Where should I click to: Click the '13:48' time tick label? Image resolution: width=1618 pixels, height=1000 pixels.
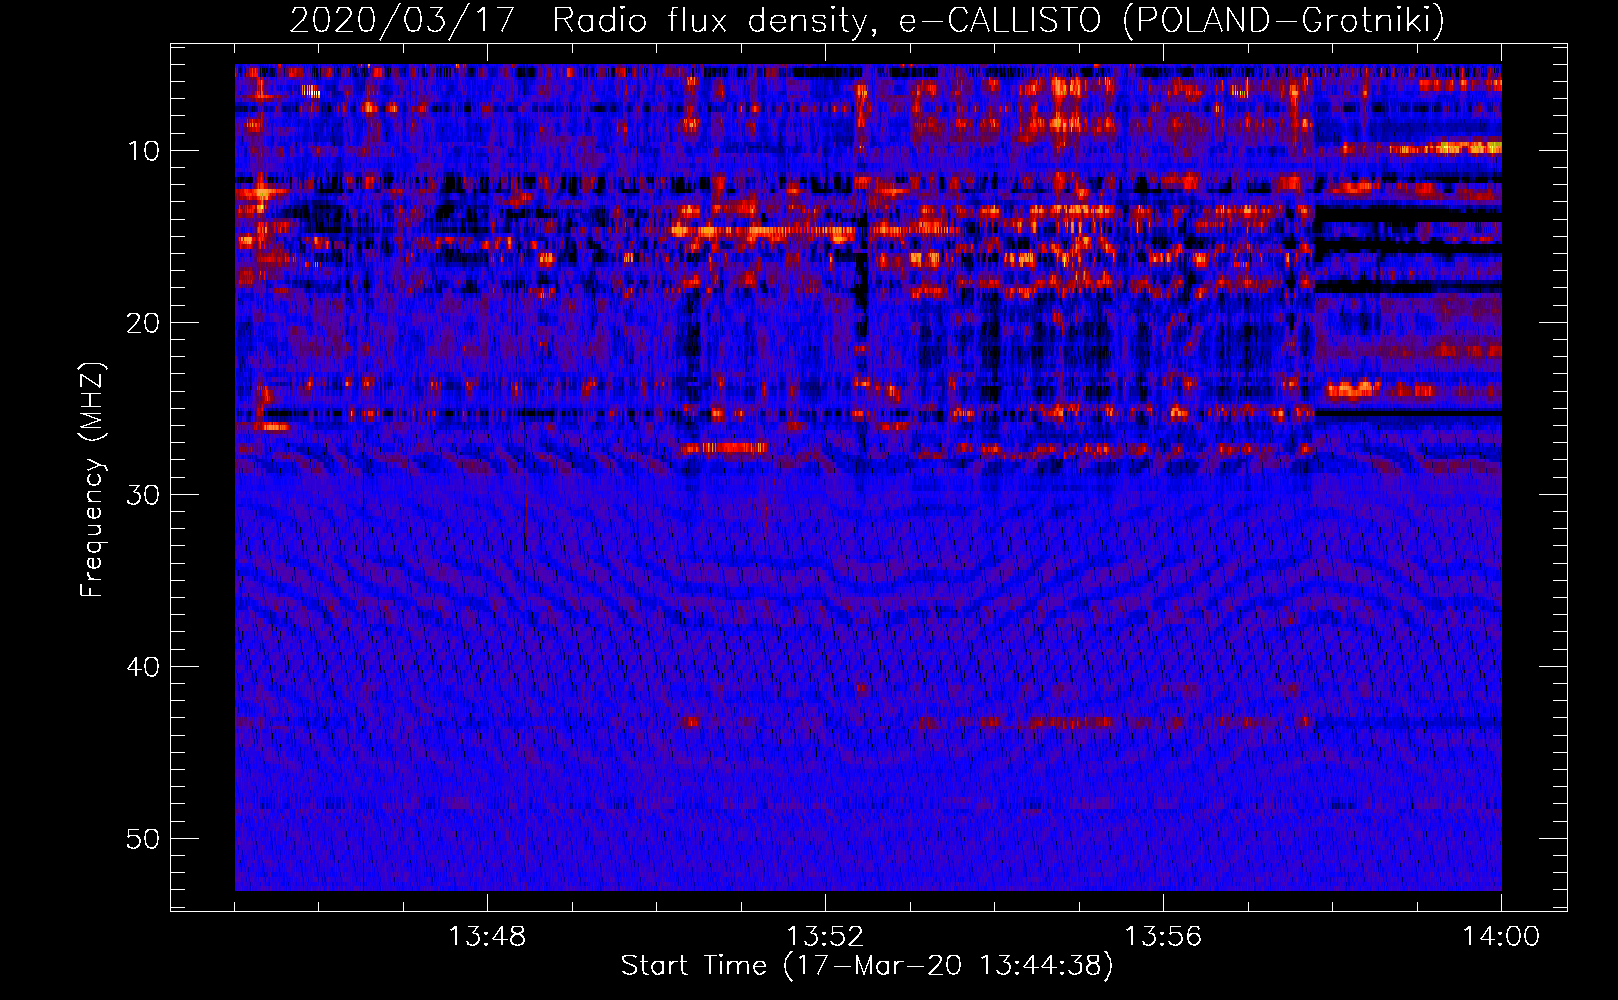(487, 937)
